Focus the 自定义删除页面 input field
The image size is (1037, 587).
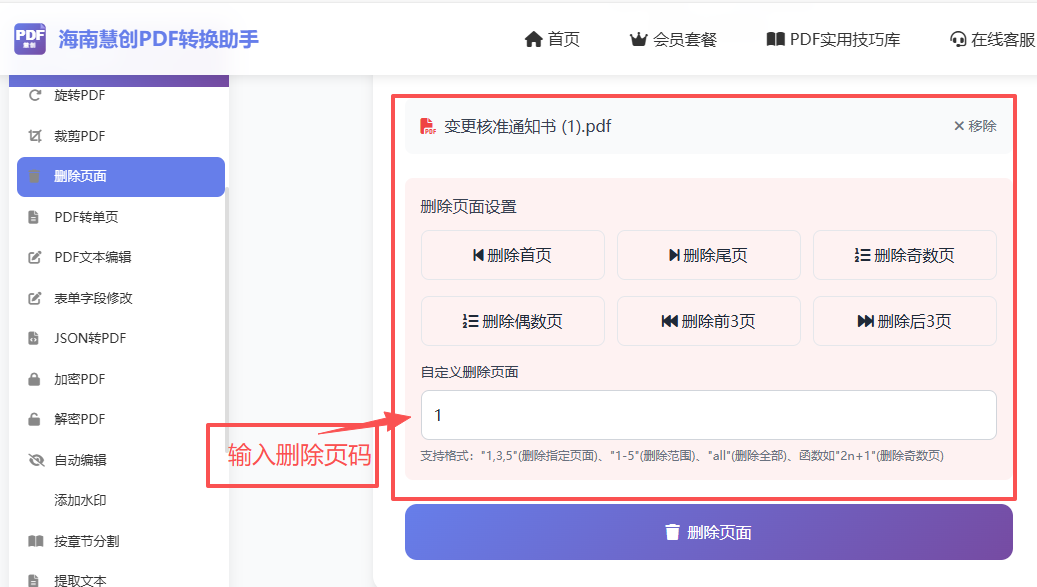pyautogui.click(x=709, y=415)
